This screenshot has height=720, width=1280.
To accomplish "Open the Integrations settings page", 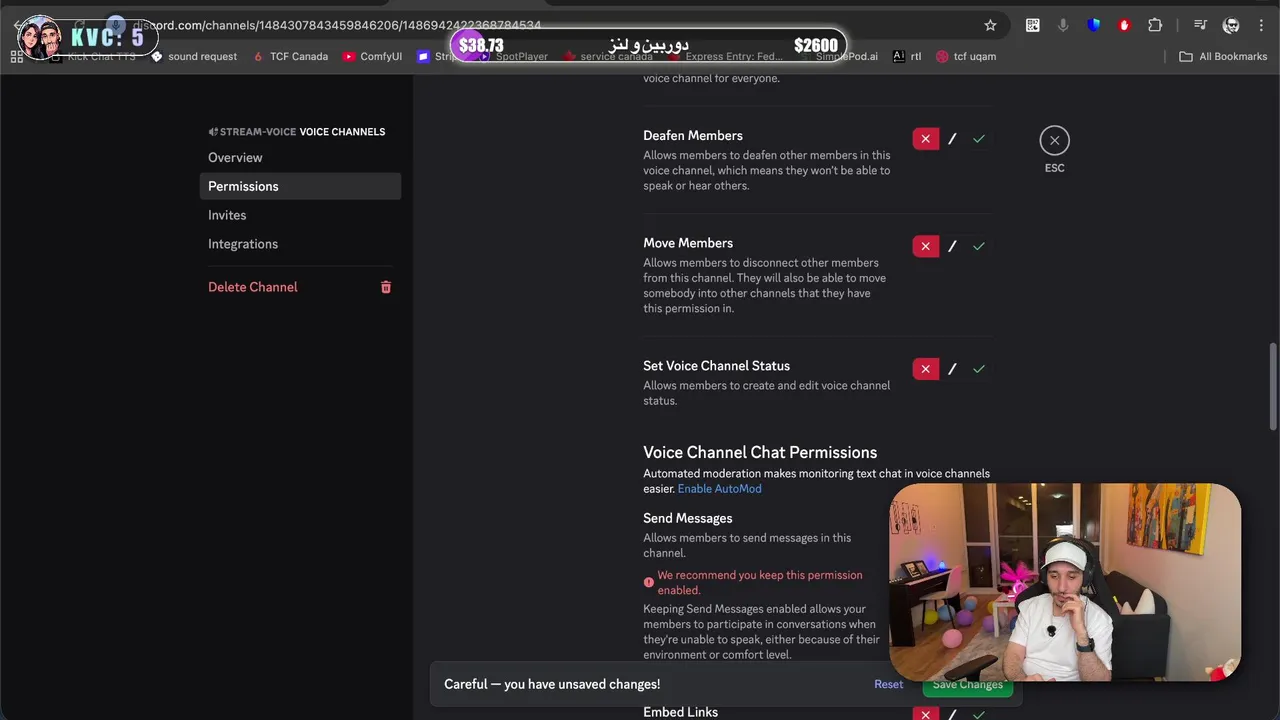I will (x=300, y=244).
